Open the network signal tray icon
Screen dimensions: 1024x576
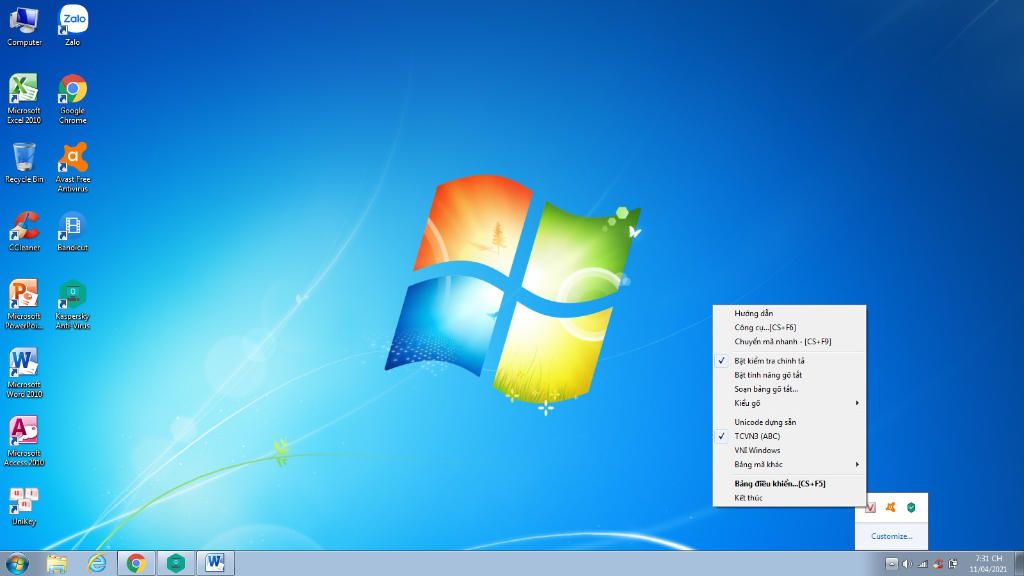pyautogui.click(x=923, y=564)
